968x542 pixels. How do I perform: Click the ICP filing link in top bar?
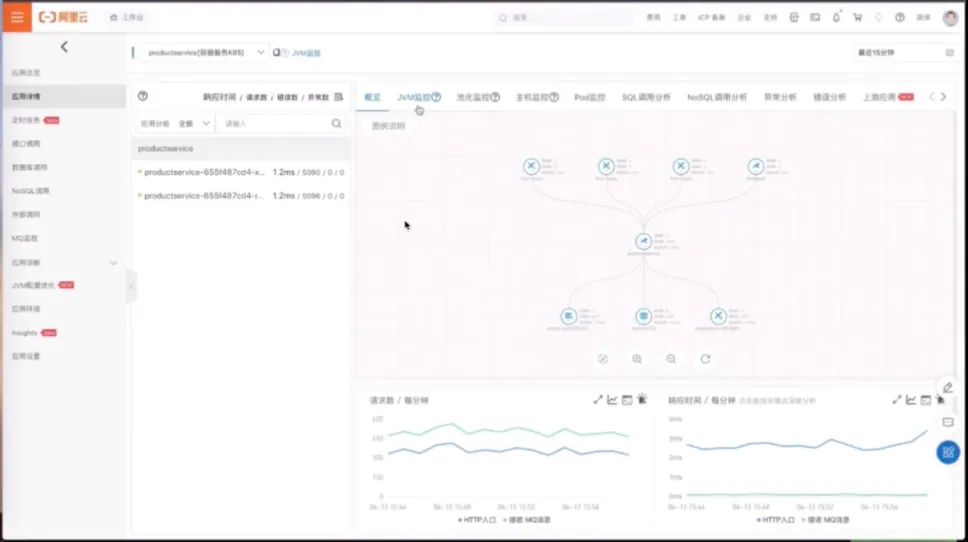711,17
